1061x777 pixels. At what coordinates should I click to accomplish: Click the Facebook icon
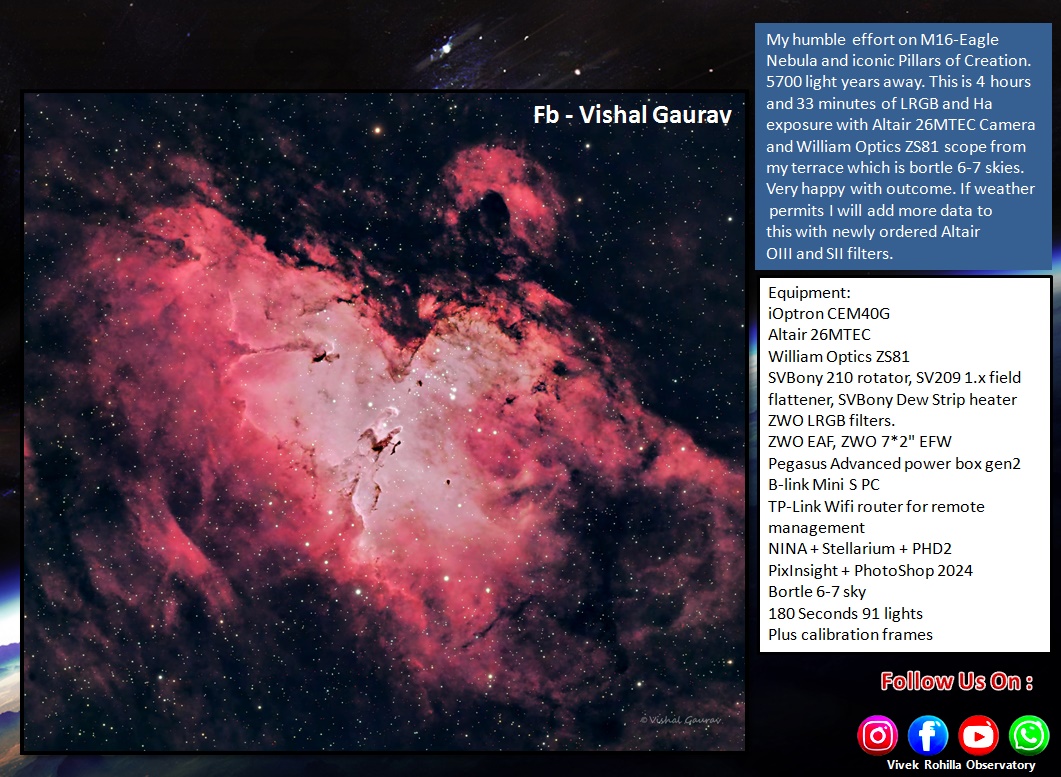click(x=928, y=735)
